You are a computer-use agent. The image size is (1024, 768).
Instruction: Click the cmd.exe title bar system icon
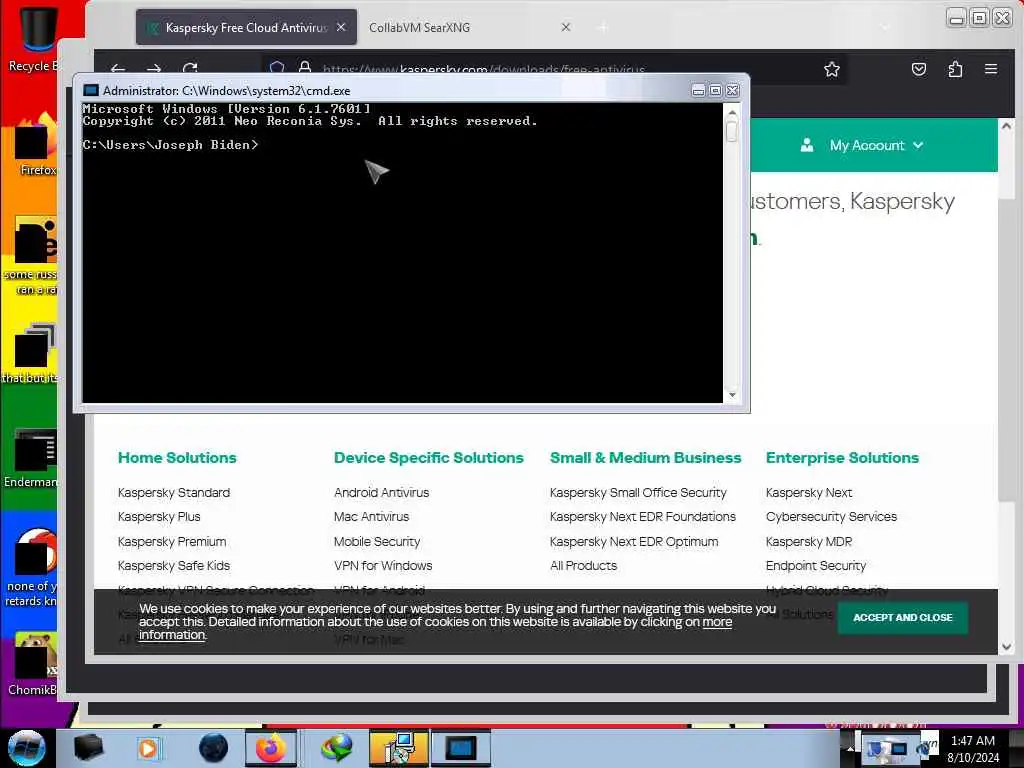click(x=91, y=90)
